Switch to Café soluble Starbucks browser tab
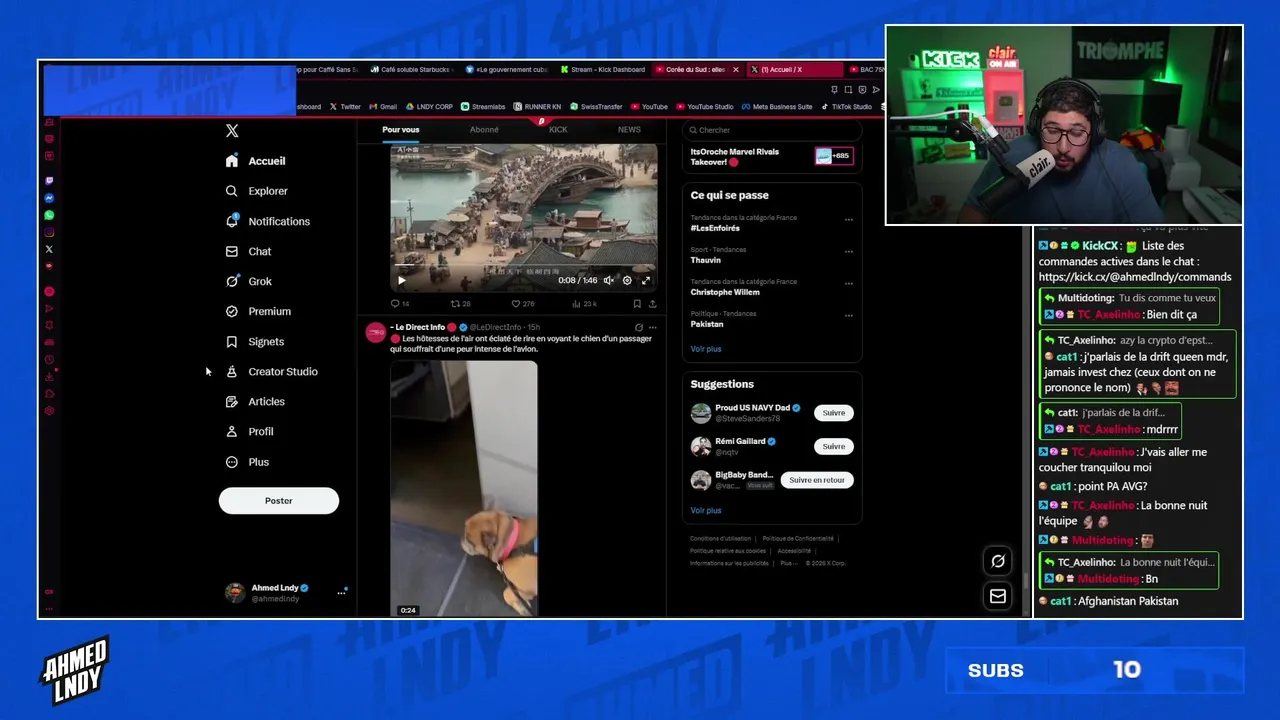The width and height of the screenshot is (1280, 720). tap(411, 70)
